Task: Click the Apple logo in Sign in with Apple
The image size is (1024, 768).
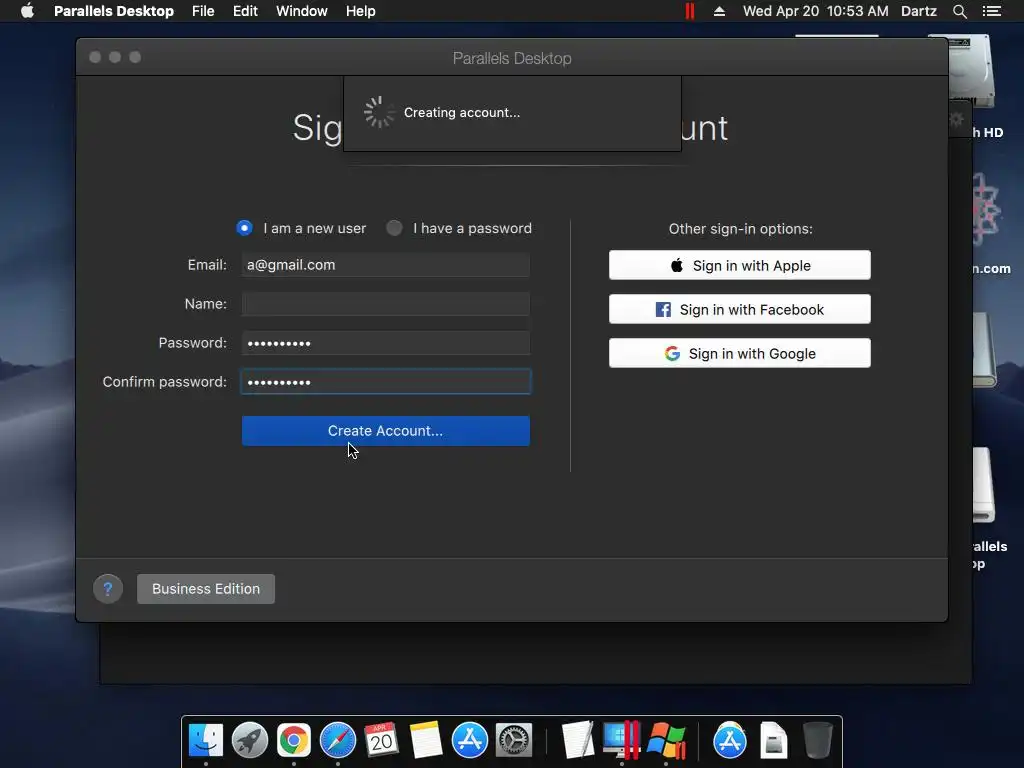Action: click(x=677, y=265)
